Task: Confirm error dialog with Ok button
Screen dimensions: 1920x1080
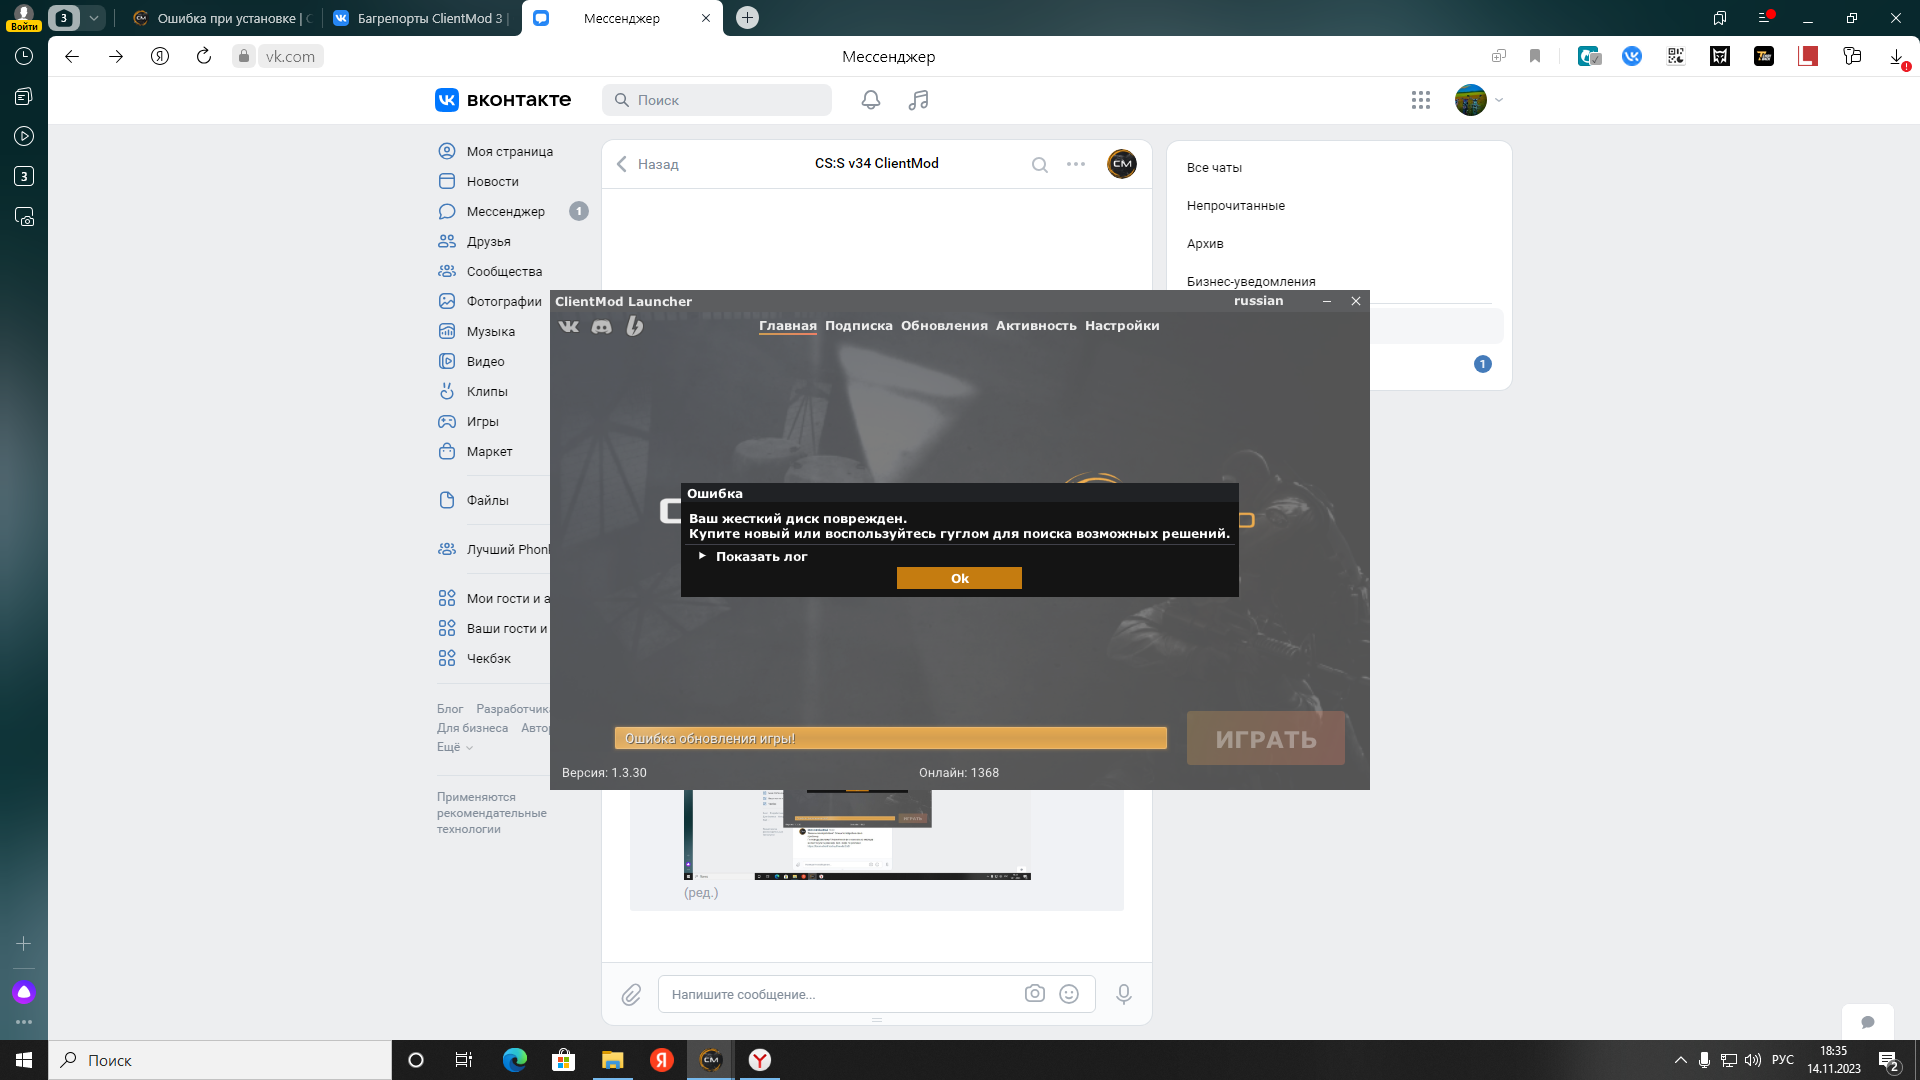Action: (x=959, y=578)
